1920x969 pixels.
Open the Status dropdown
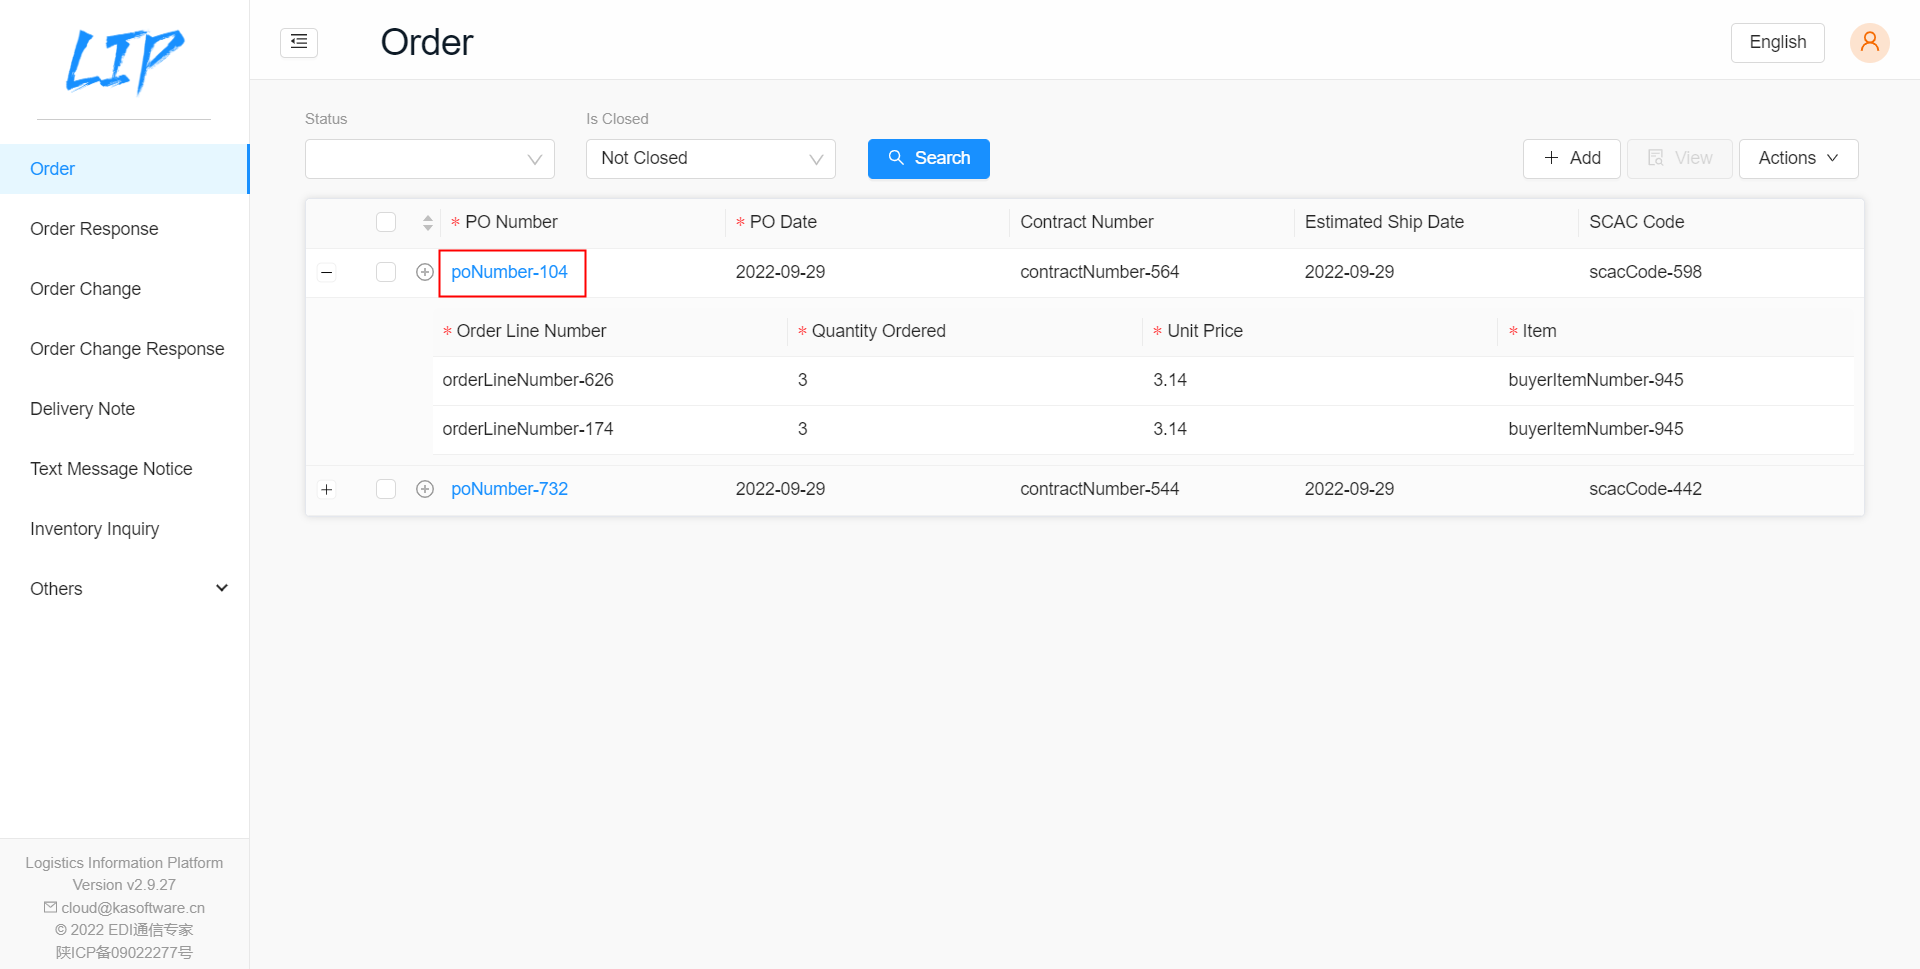click(429, 158)
